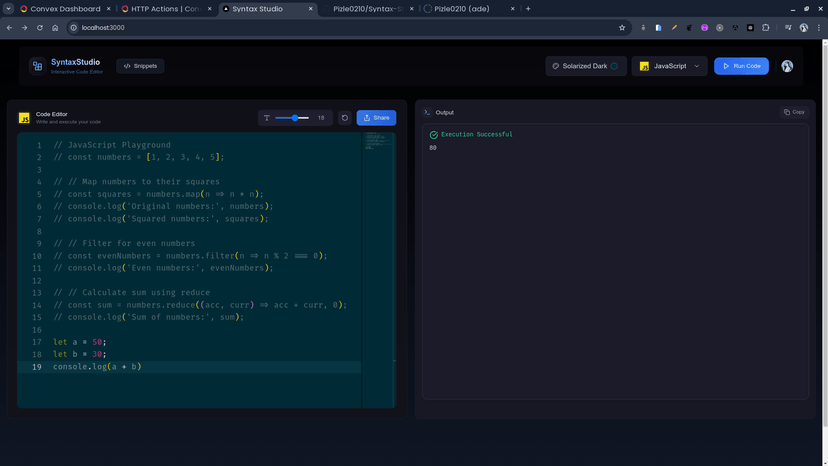Viewport: 828px width, 466px height.
Task: Open the user avatar menu in app header
Action: pos(787,66)
